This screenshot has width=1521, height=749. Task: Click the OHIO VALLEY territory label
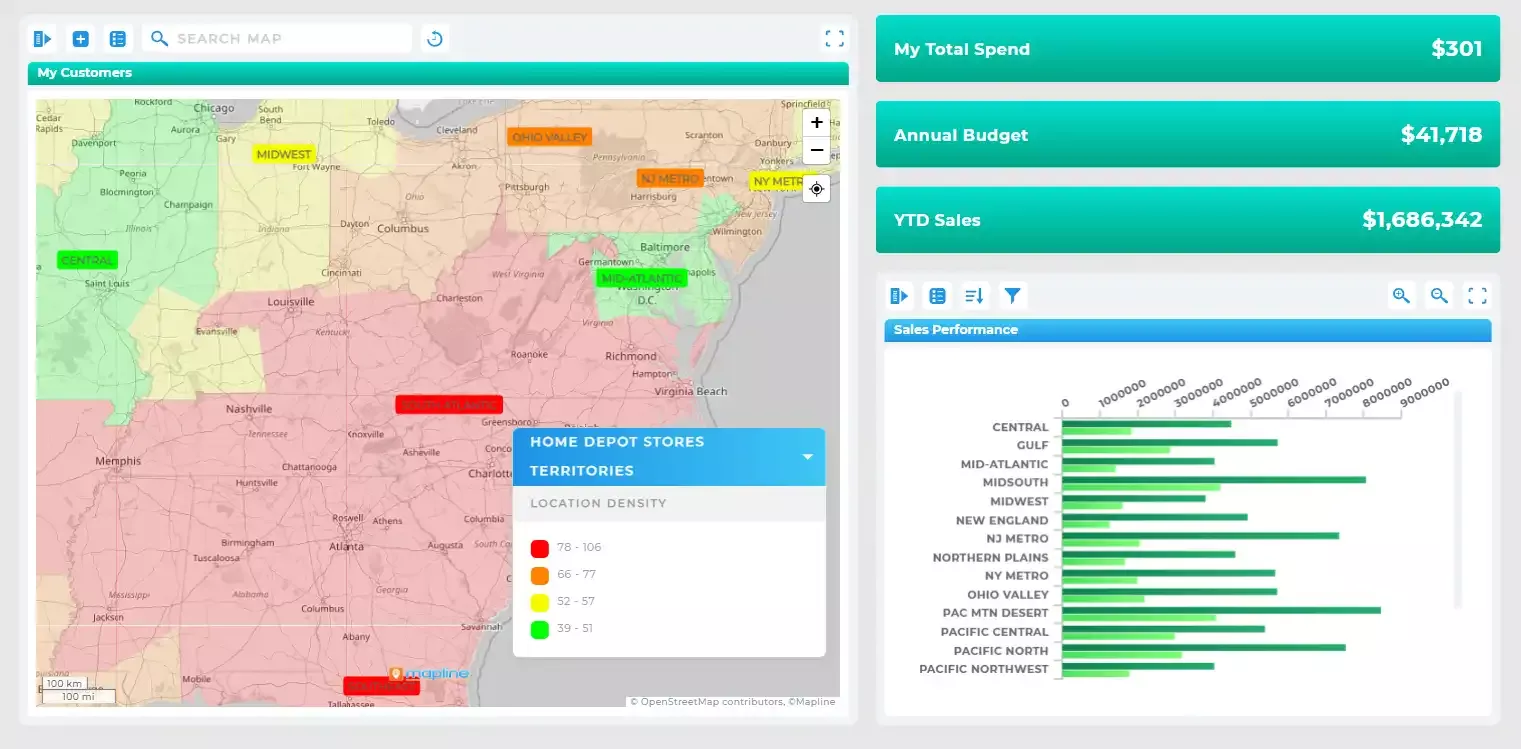[x=550, y=137]
